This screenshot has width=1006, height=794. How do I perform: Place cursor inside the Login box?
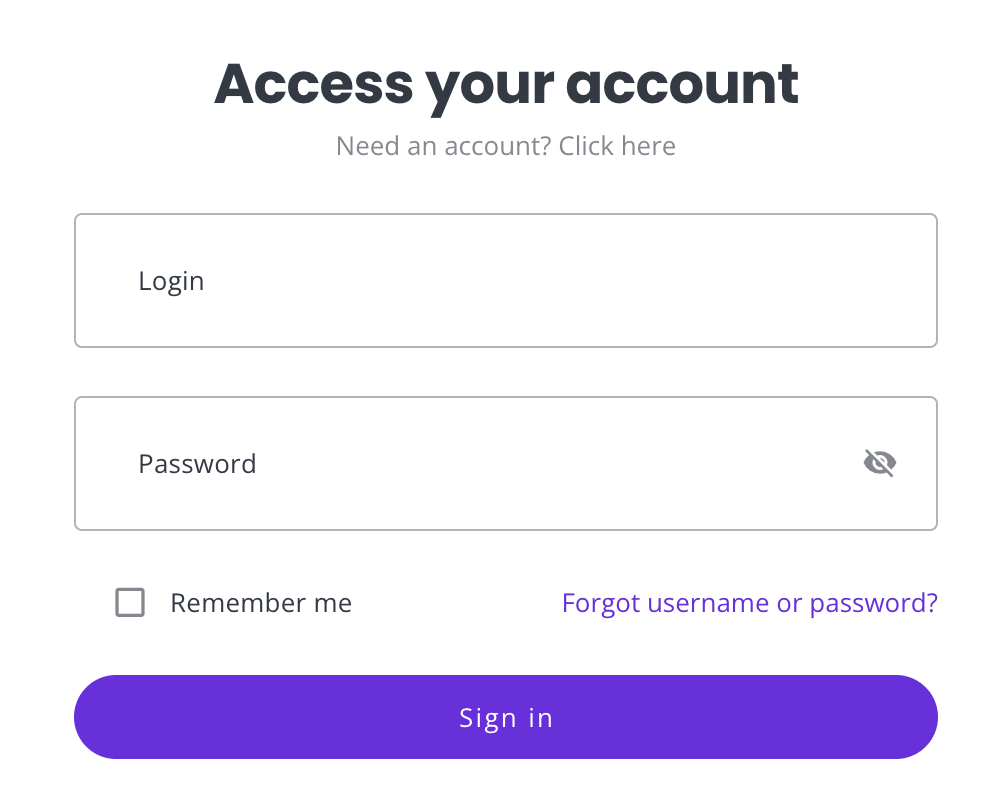tap(506, 280)
